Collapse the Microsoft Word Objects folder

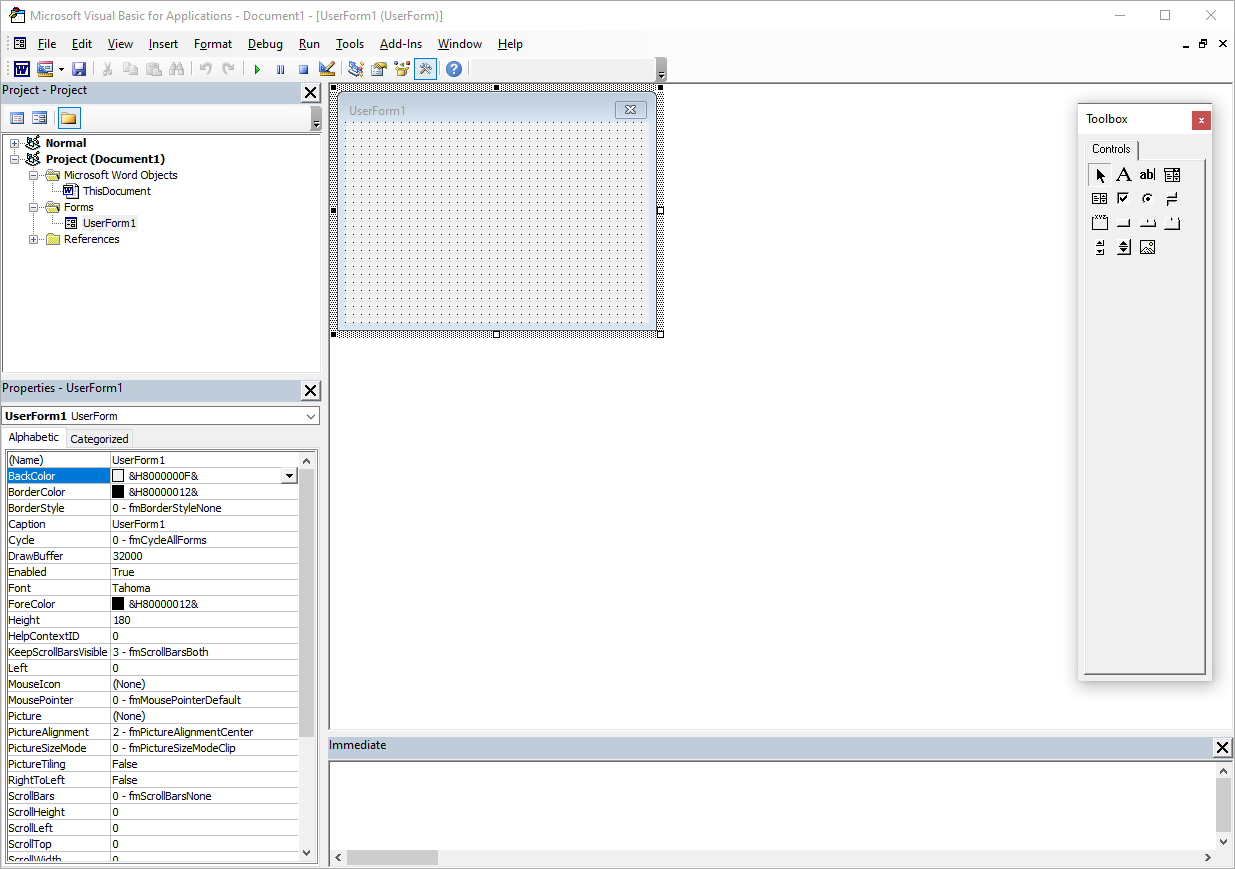[x=34, y=175]
